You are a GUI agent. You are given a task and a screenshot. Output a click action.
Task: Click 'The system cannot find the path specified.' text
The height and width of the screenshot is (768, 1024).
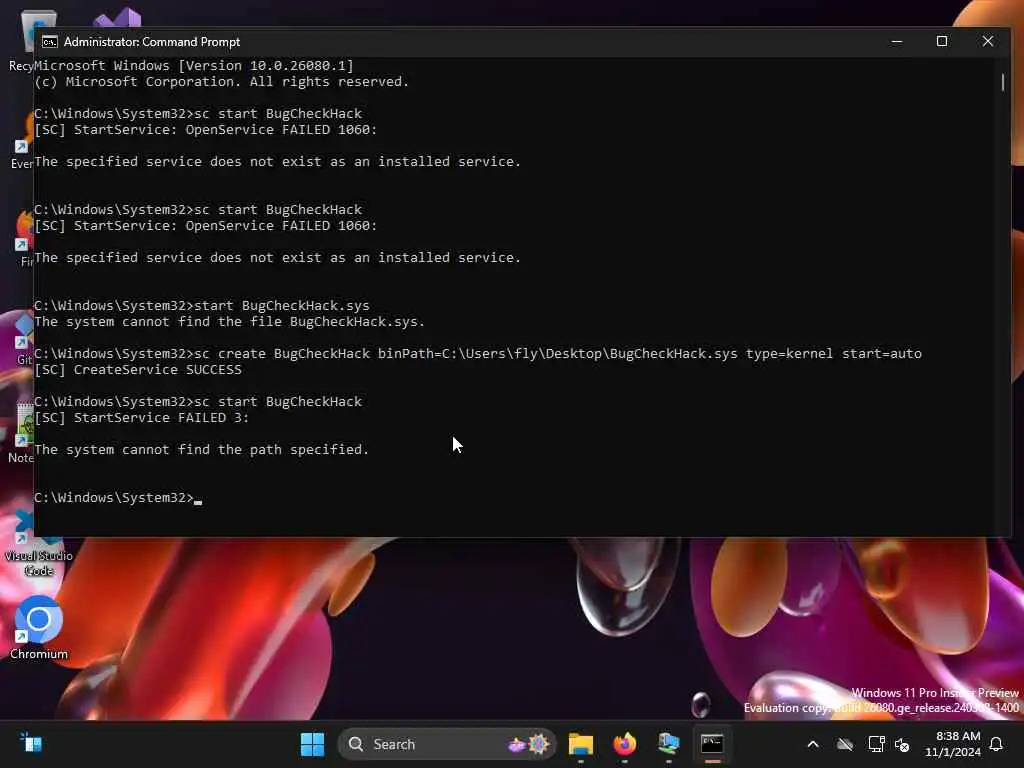202,450
